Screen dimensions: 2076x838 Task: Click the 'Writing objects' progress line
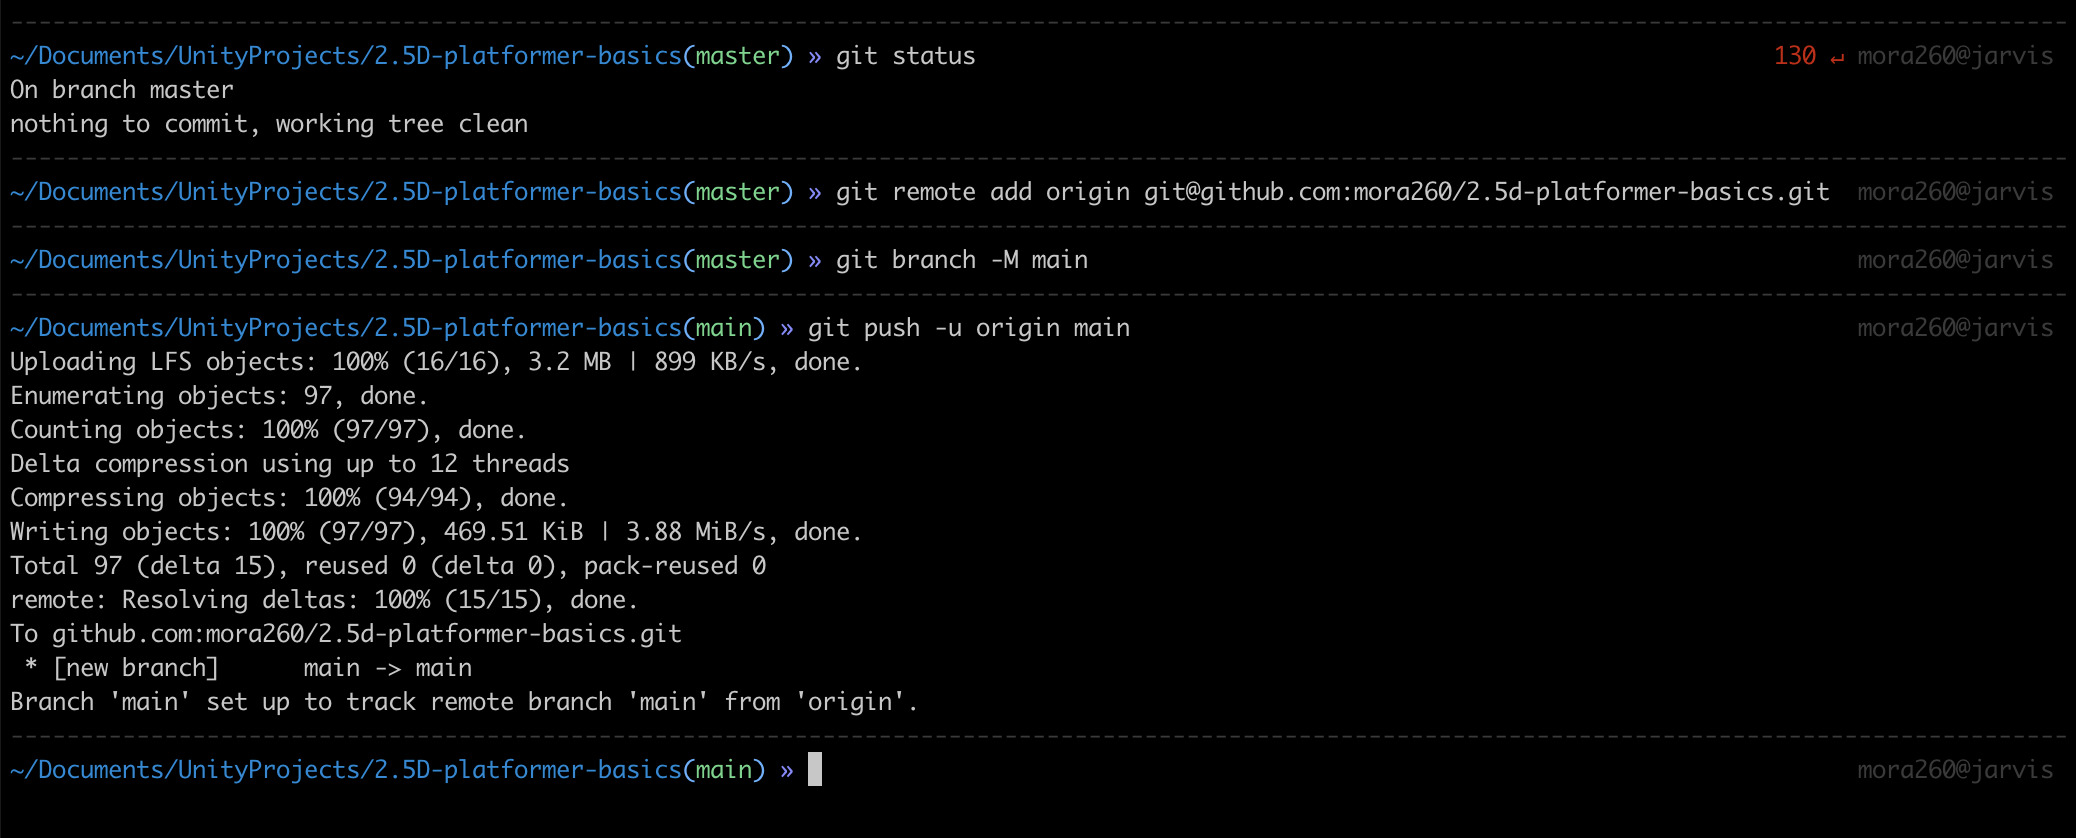(436, 532)
